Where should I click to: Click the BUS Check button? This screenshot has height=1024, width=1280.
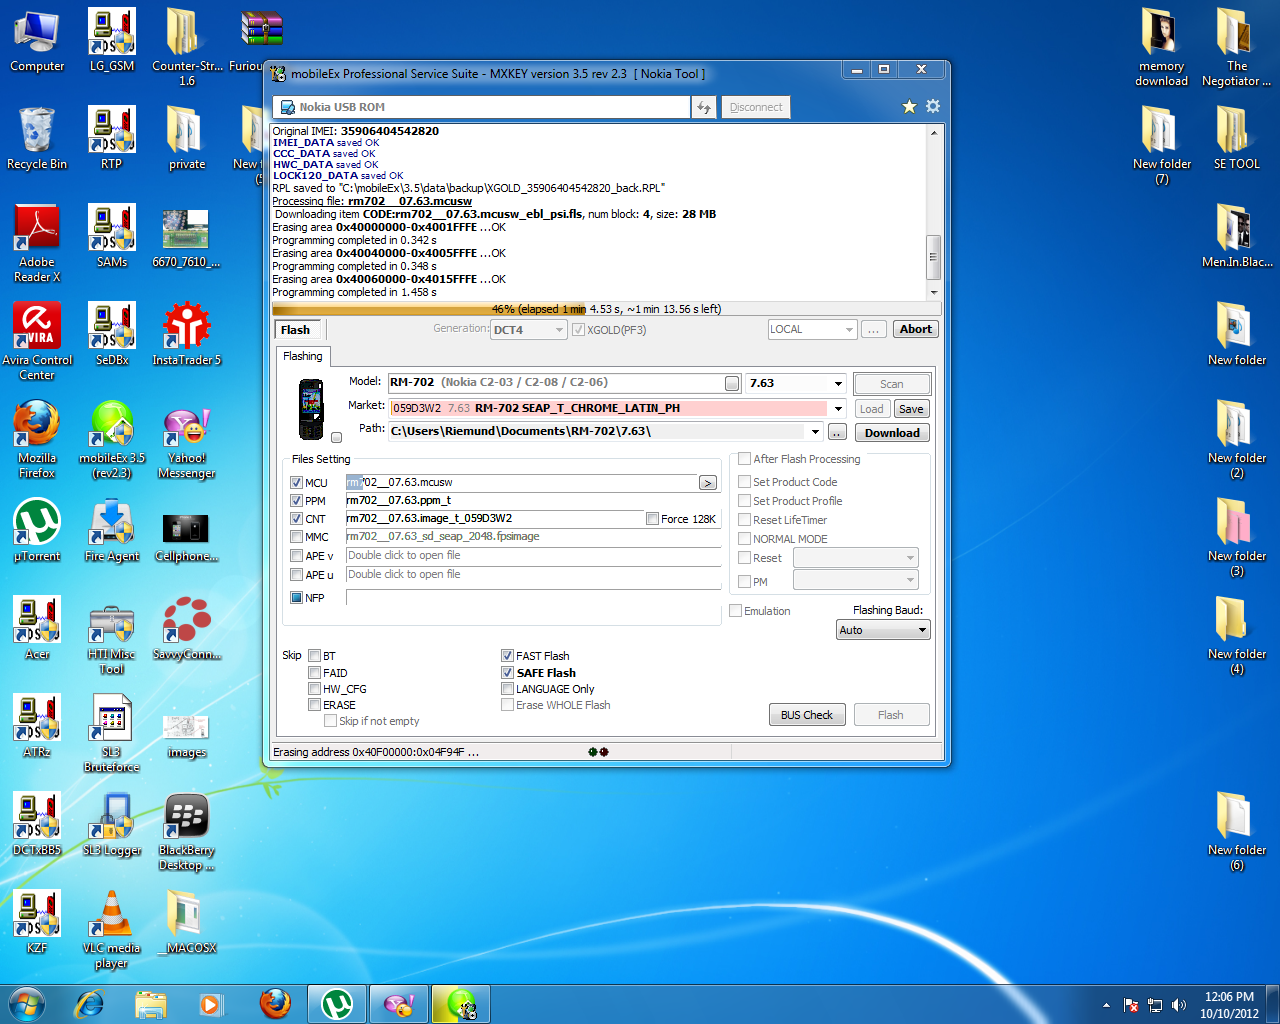point(807,715)
